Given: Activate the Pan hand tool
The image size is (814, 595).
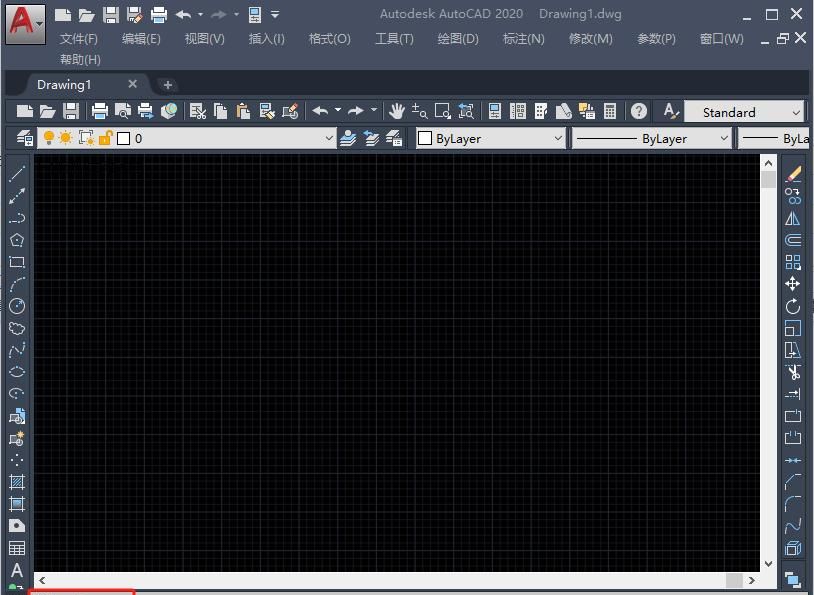Looking at the screenshot, I should [x=397, y=111].
